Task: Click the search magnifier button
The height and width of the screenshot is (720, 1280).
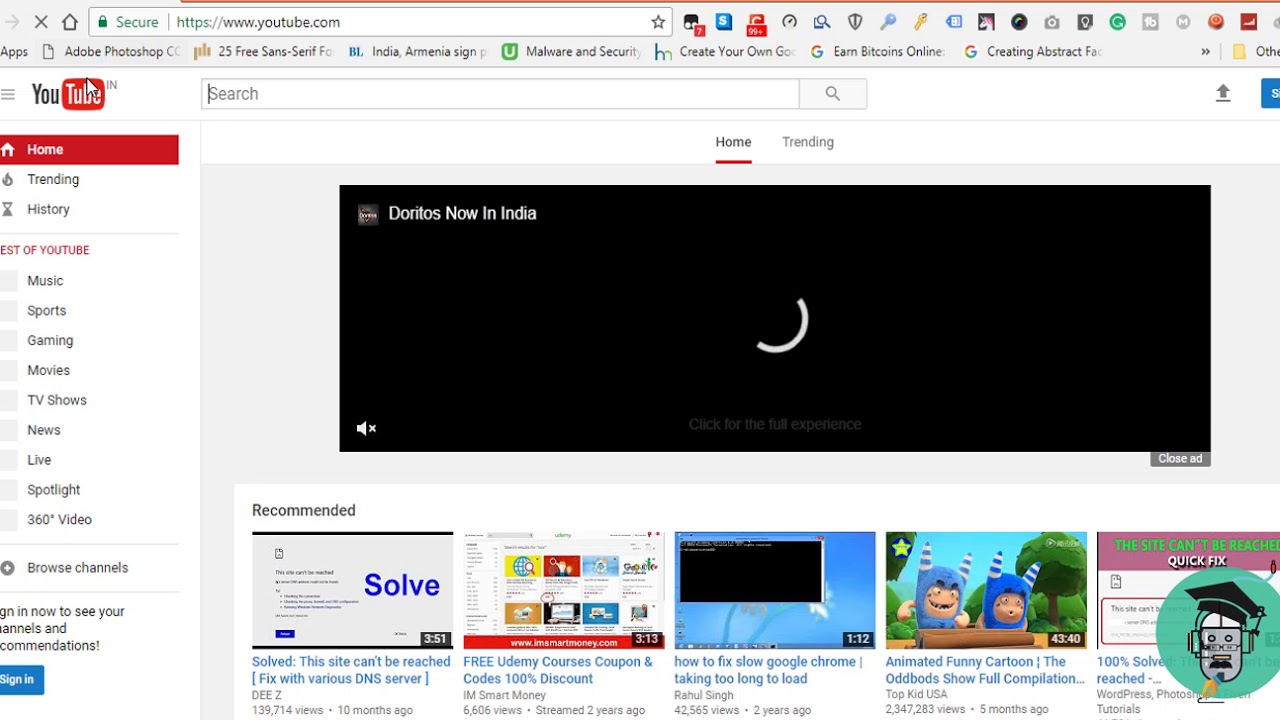Action: pyautogui.click(x=832, y=93)
